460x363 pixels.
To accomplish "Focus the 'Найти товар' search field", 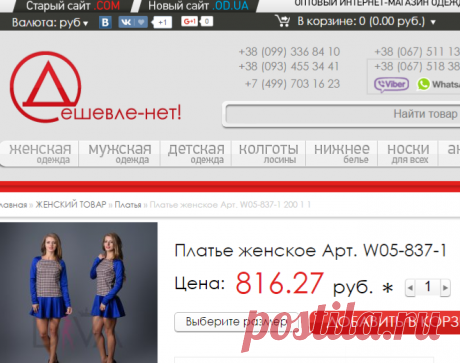I will [x=342, y=114].
